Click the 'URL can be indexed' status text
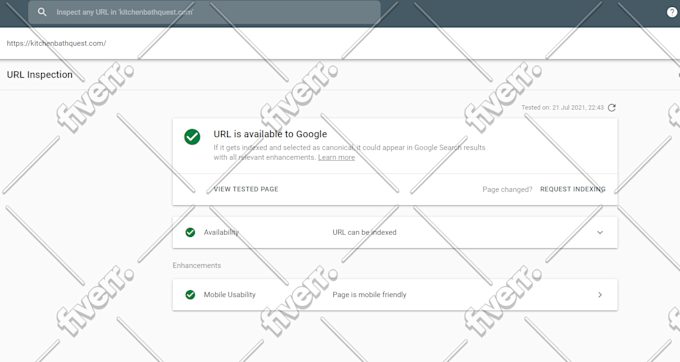The height and width of the screenshot is (362, 680). [364, 232]
